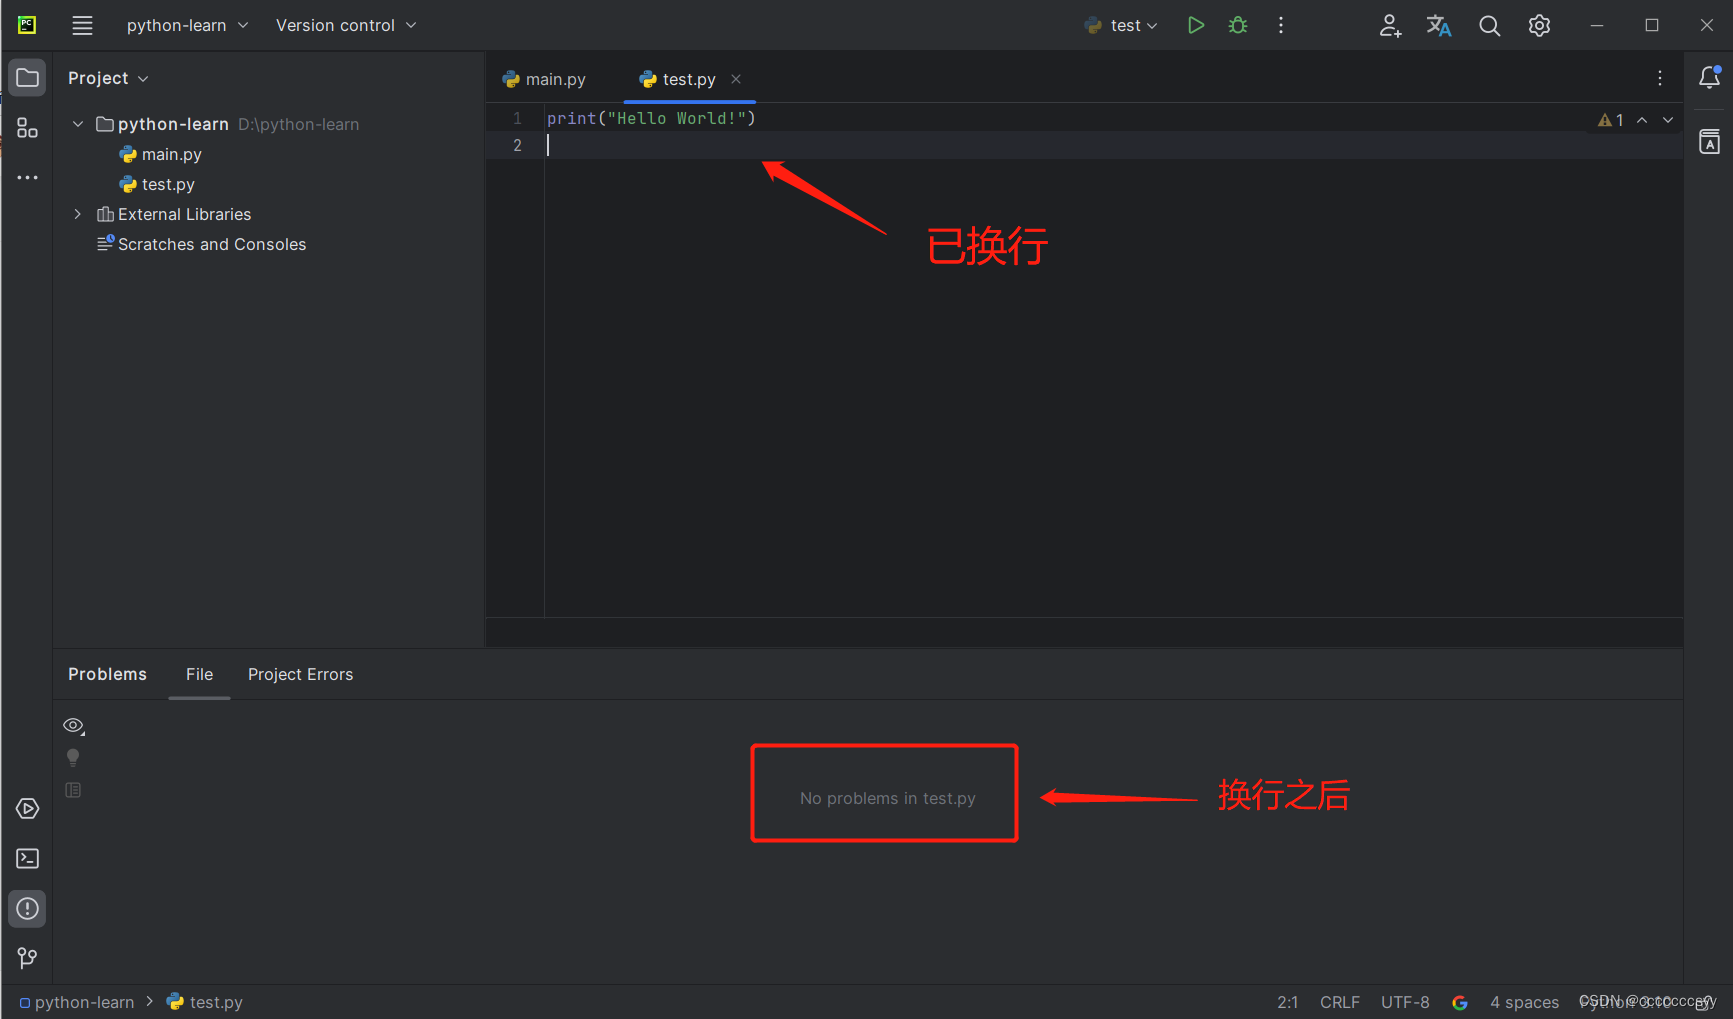Open the Terminal tool window icon
This screenshot has width=1733, height=1019.
click(27, 858)
